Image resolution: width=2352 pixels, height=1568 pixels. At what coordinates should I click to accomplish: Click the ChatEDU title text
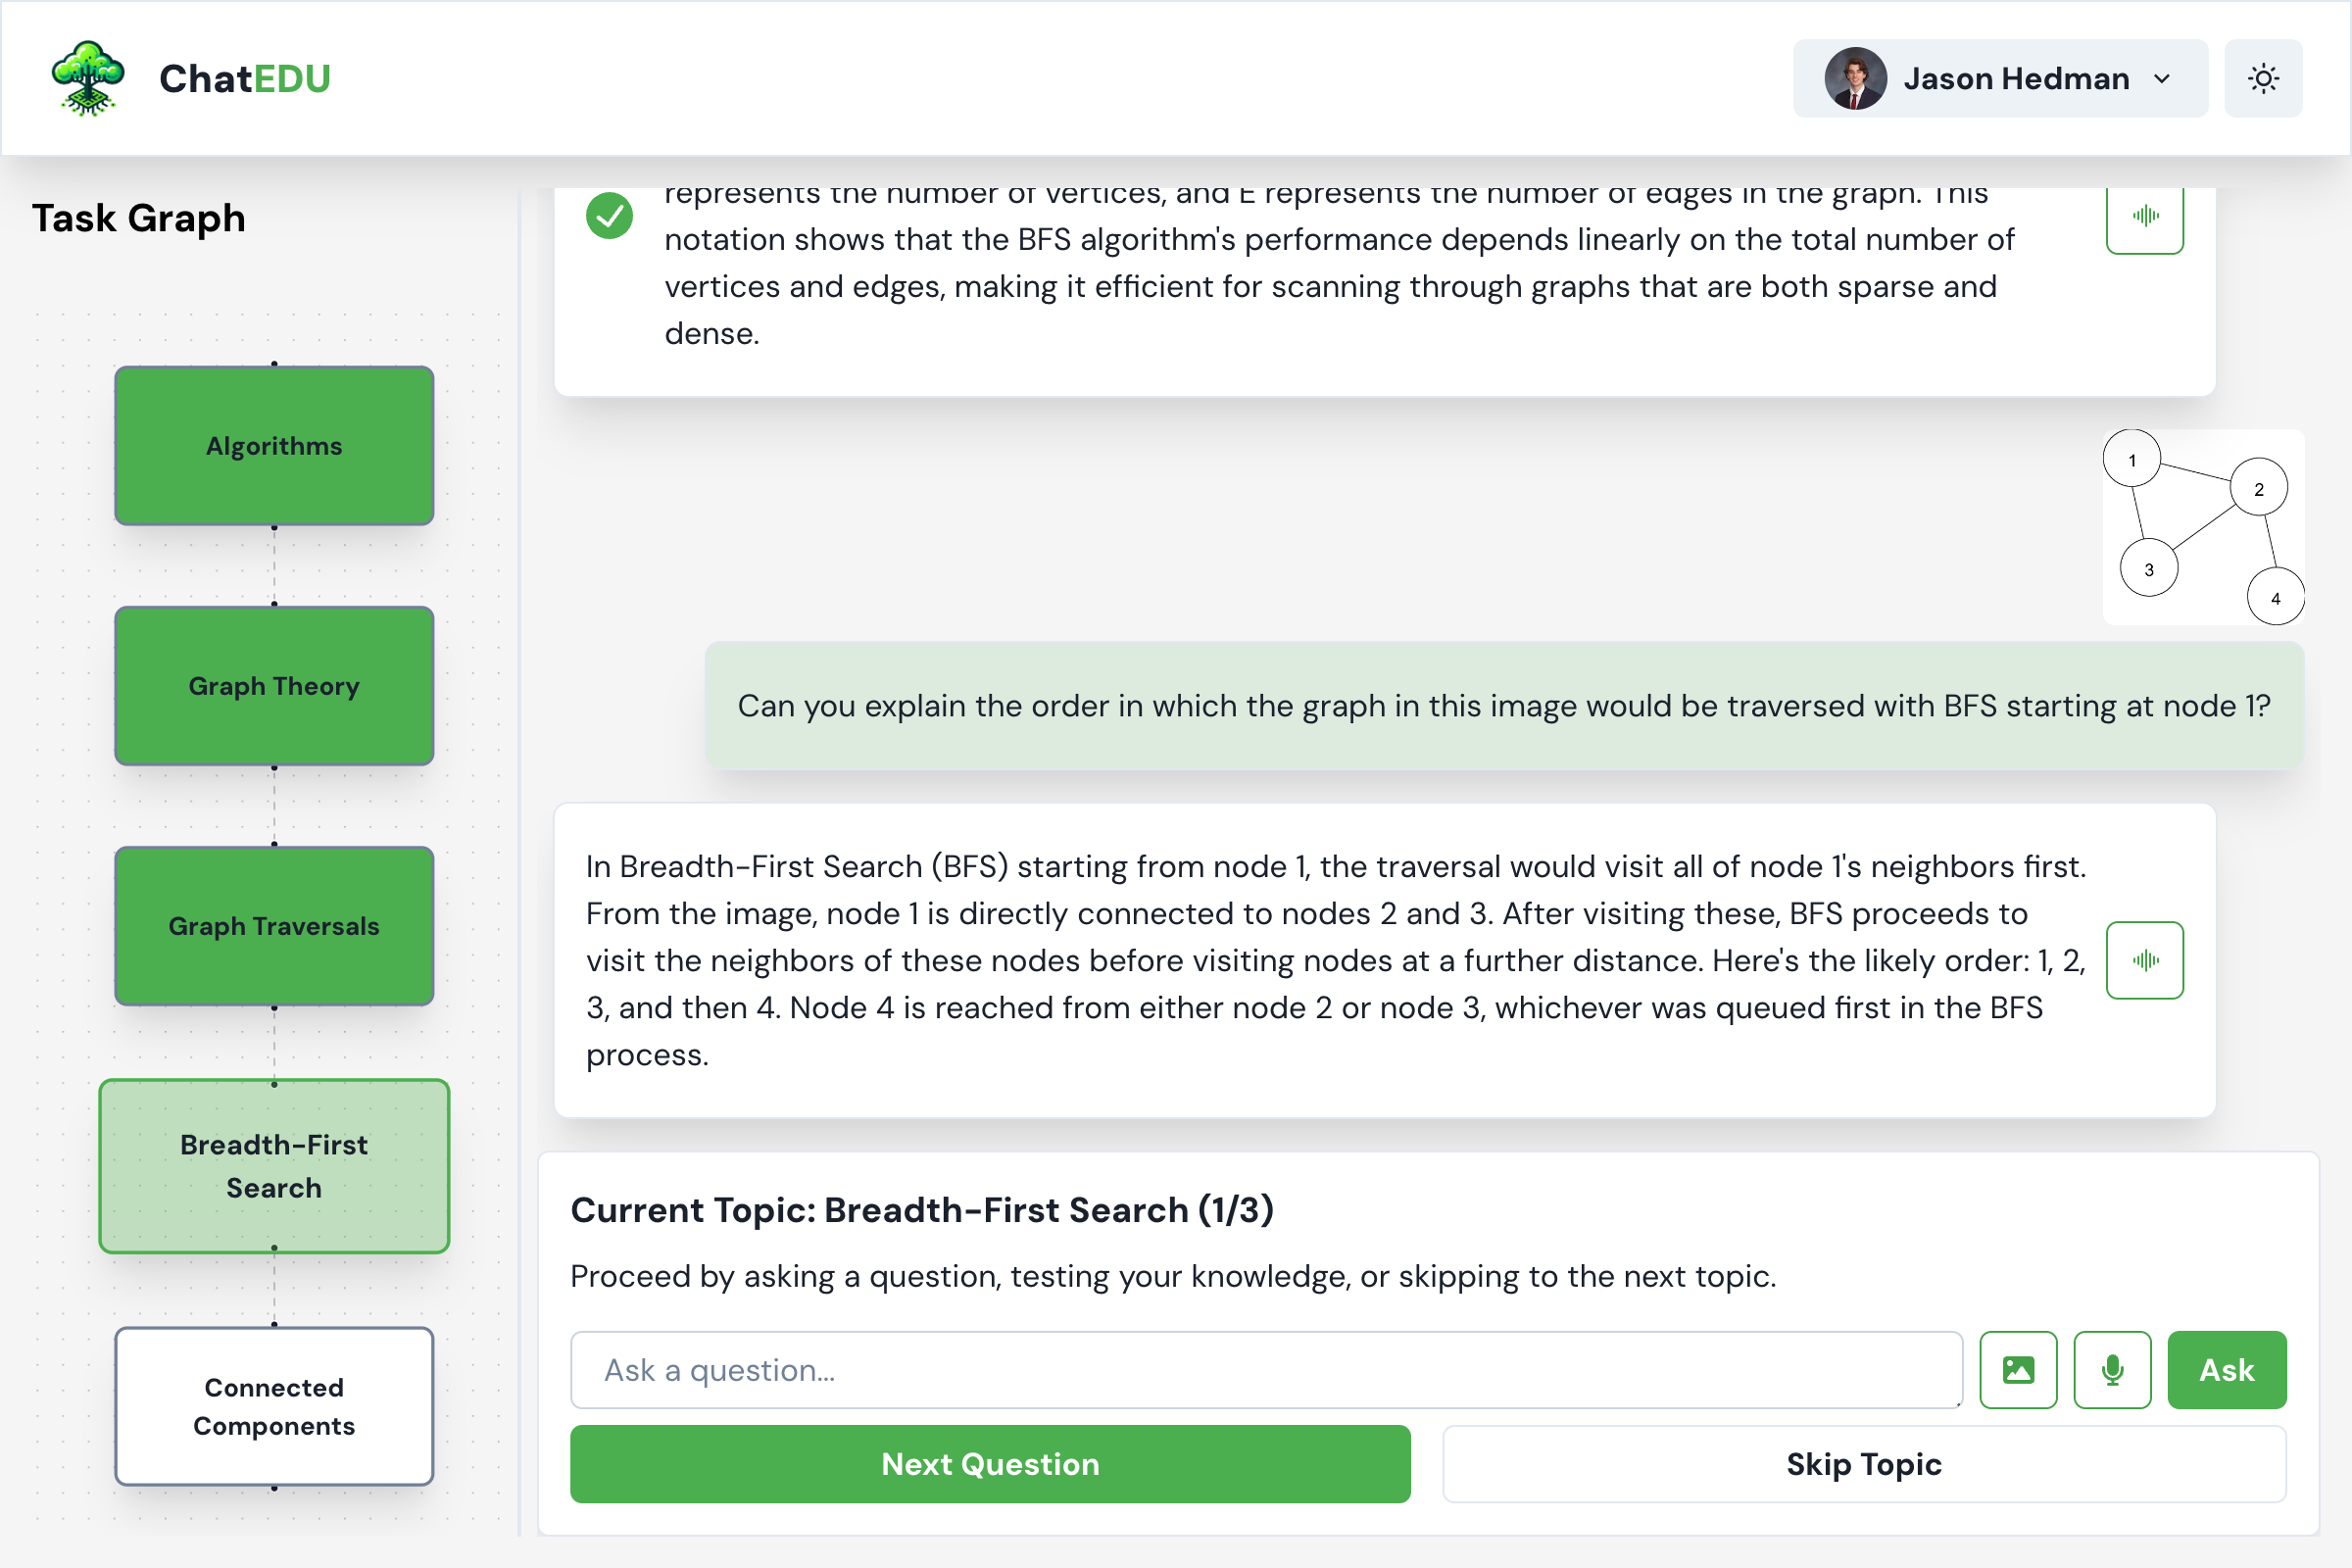[245, 78]
